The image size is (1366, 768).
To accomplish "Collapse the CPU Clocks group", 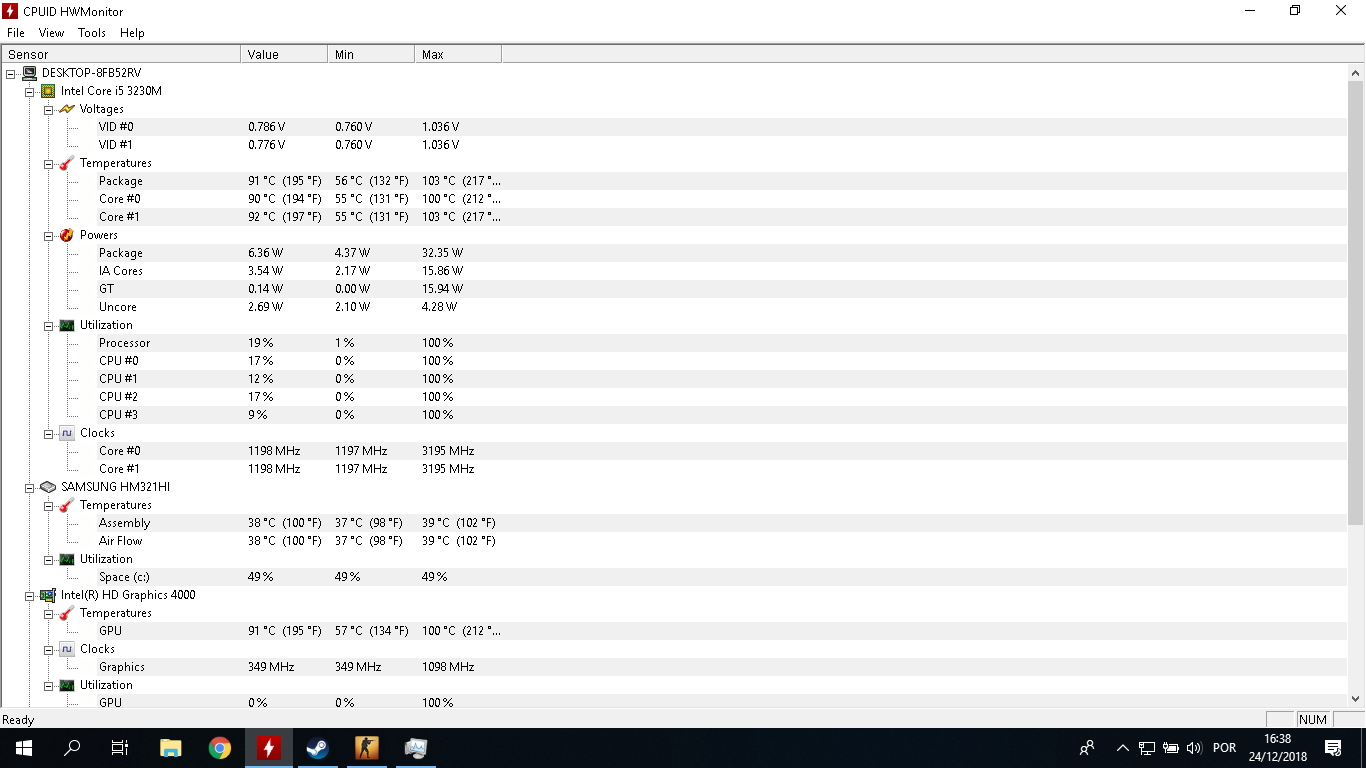I will coord(48,433).
